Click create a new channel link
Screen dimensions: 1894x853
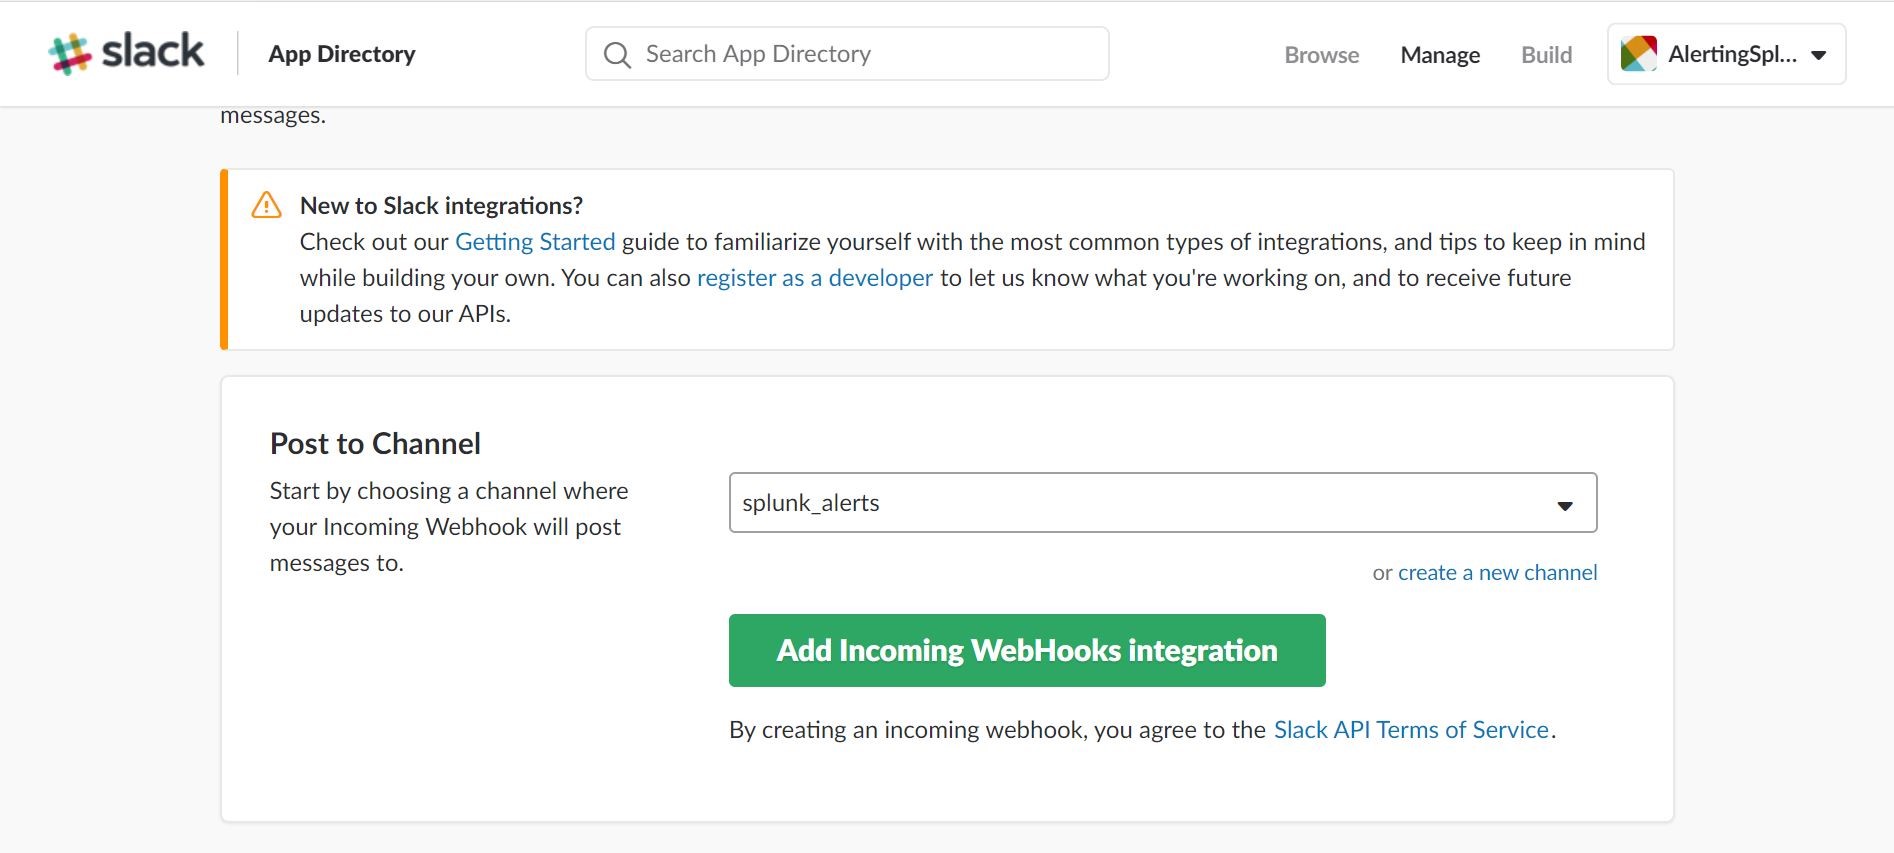[x=1497, y=573]
